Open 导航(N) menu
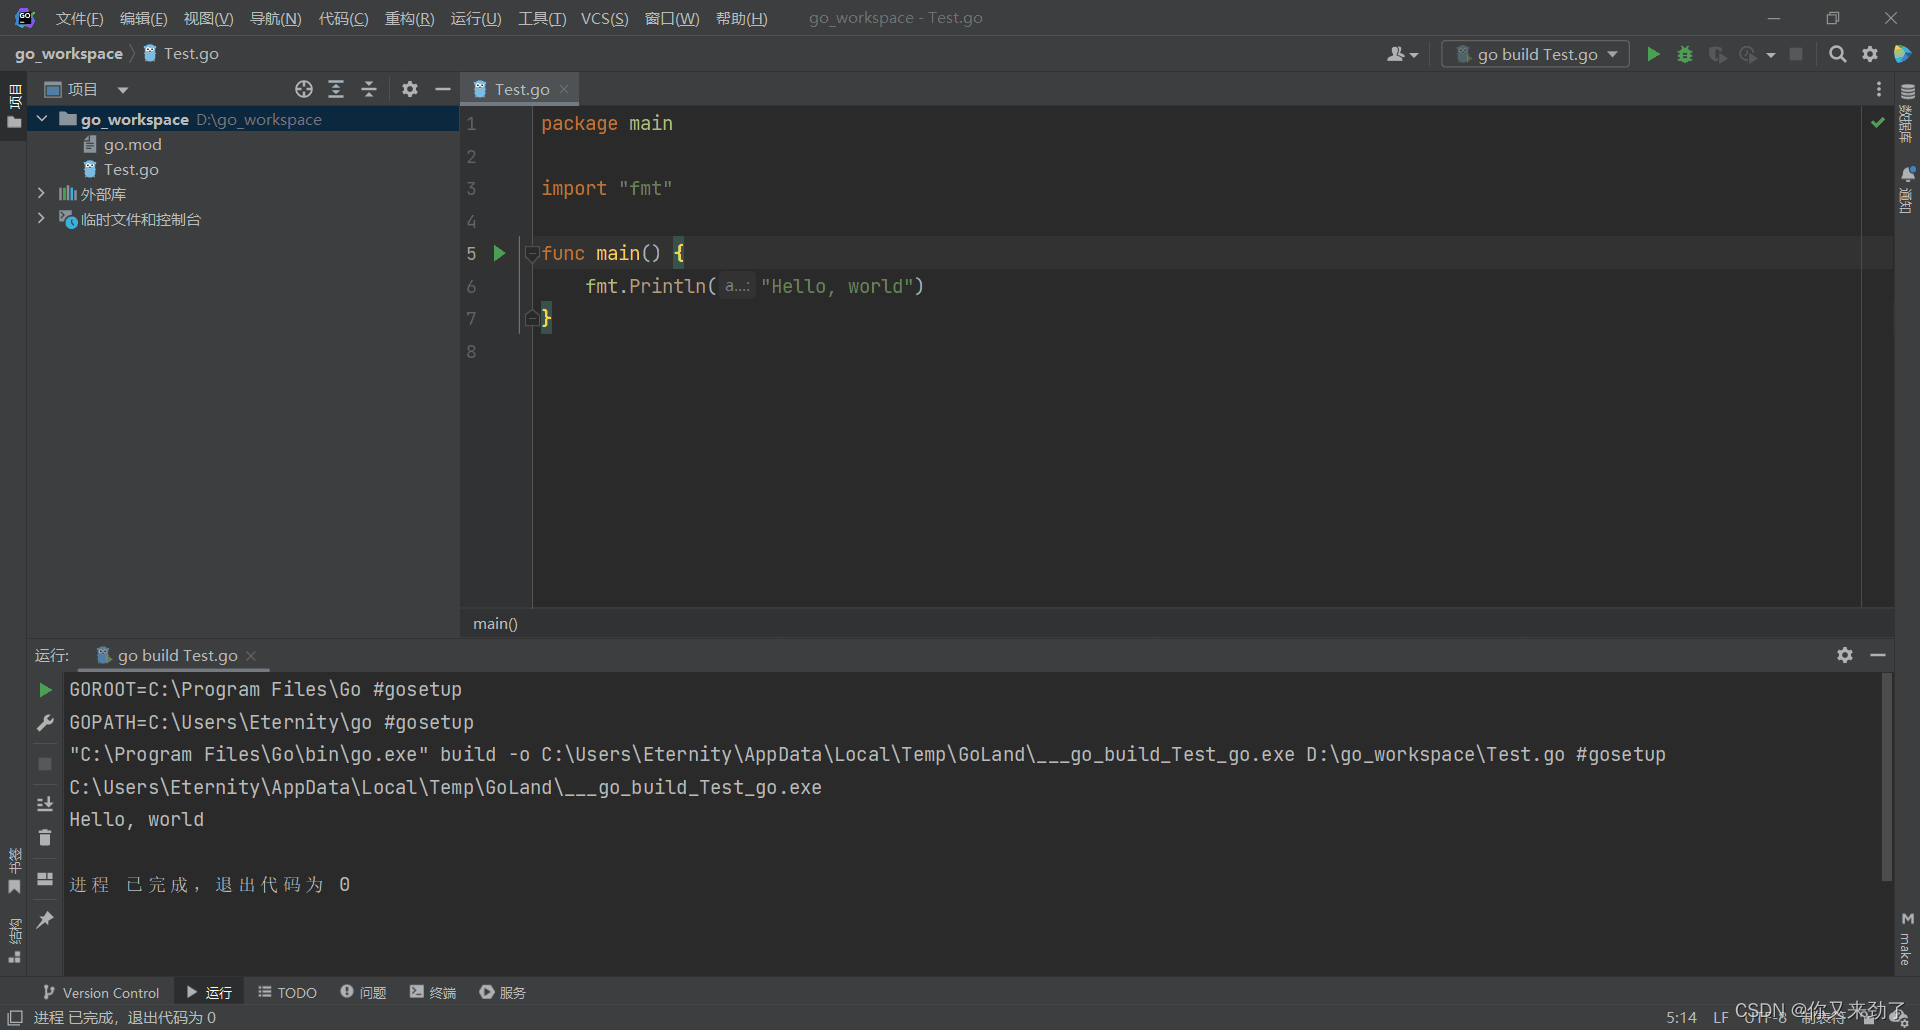 click(x=275, y=18)
